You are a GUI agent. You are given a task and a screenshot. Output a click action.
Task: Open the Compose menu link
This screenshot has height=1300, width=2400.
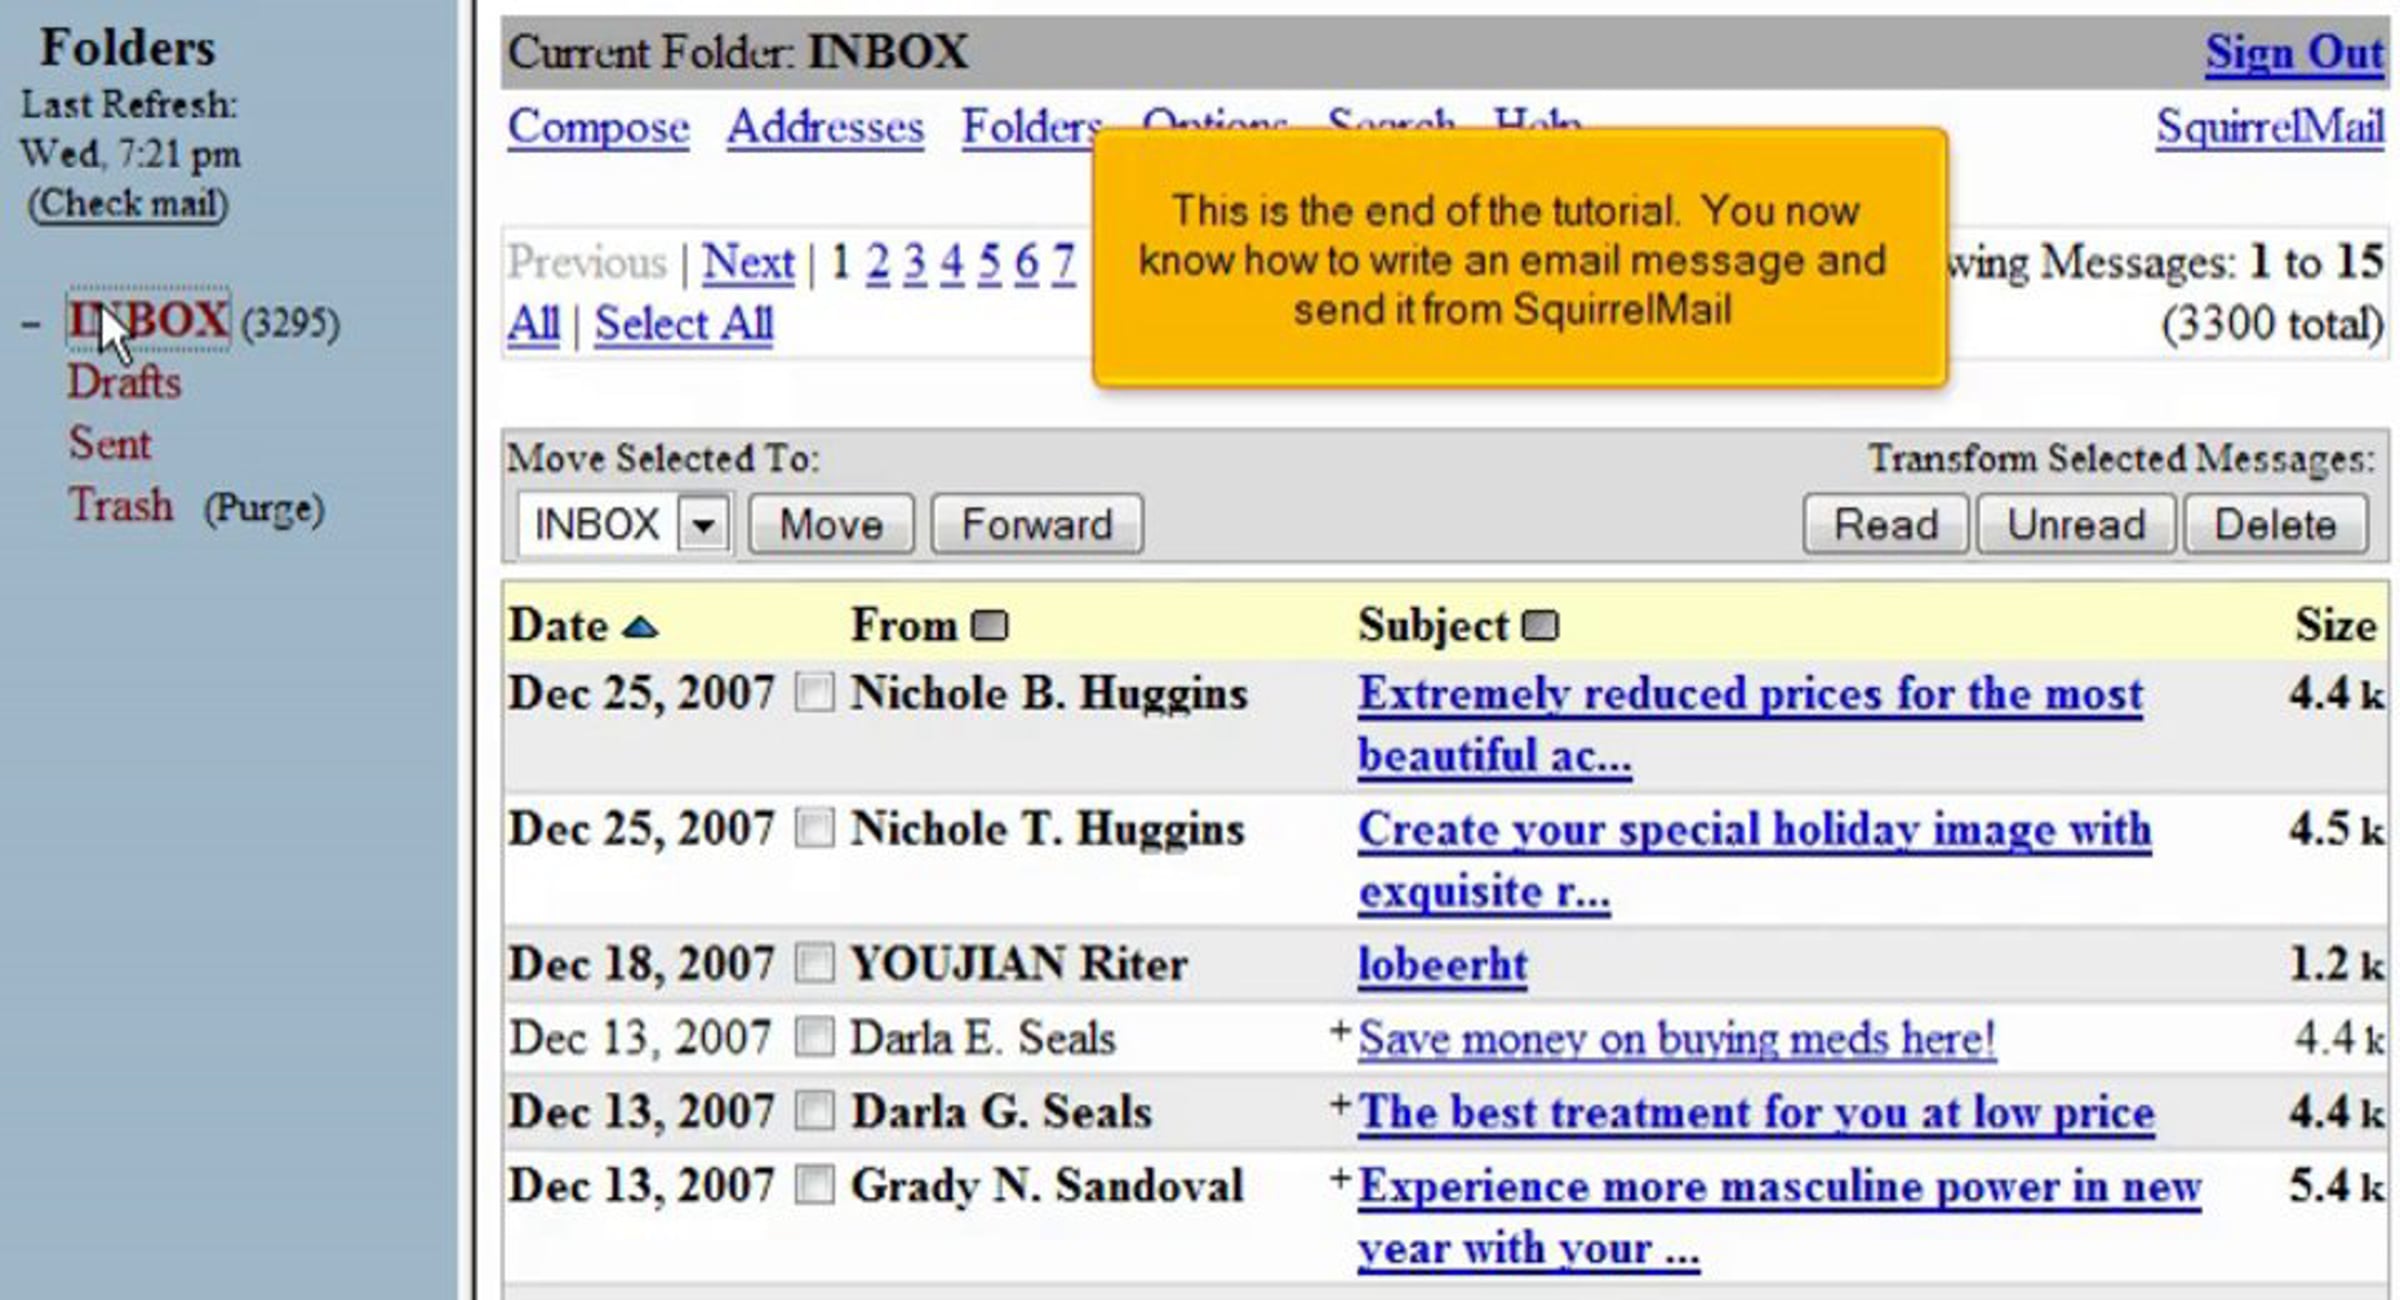click(x=598, y=127)
